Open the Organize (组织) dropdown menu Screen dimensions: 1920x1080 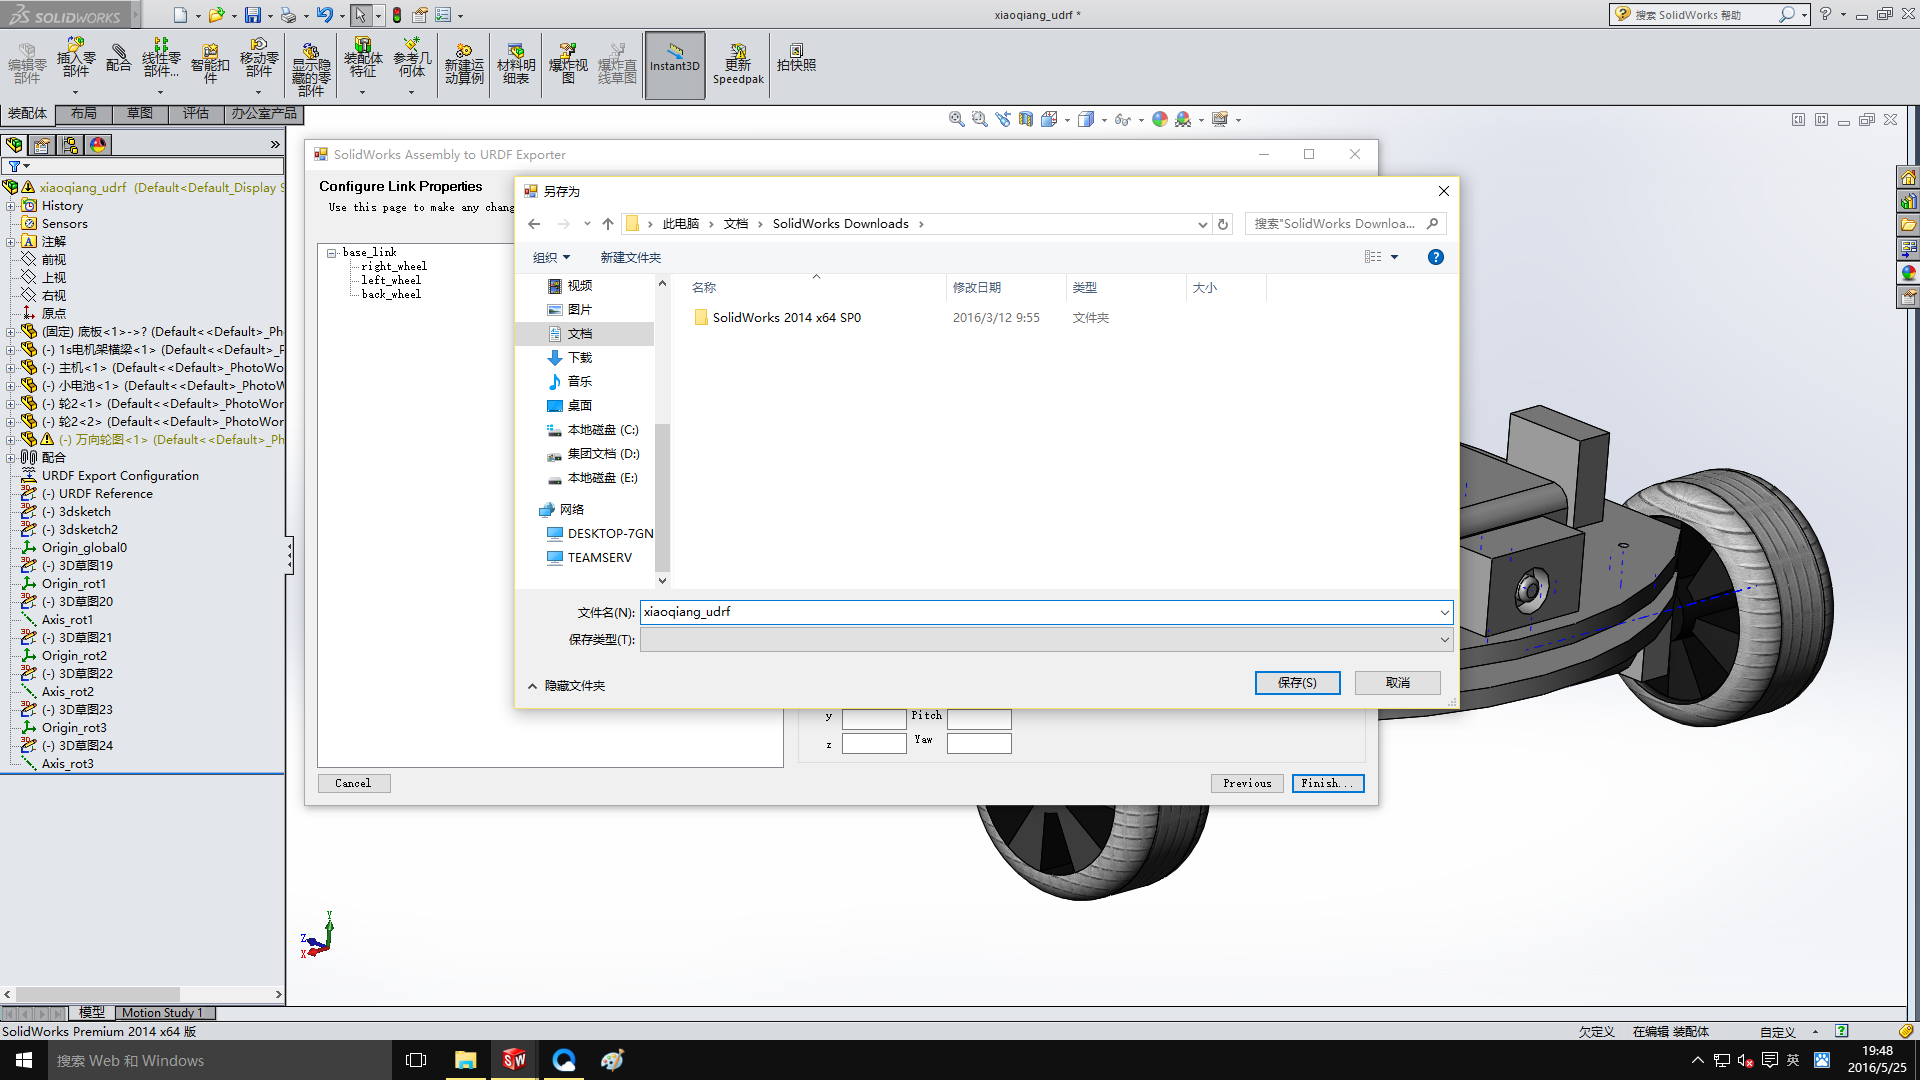551,258
